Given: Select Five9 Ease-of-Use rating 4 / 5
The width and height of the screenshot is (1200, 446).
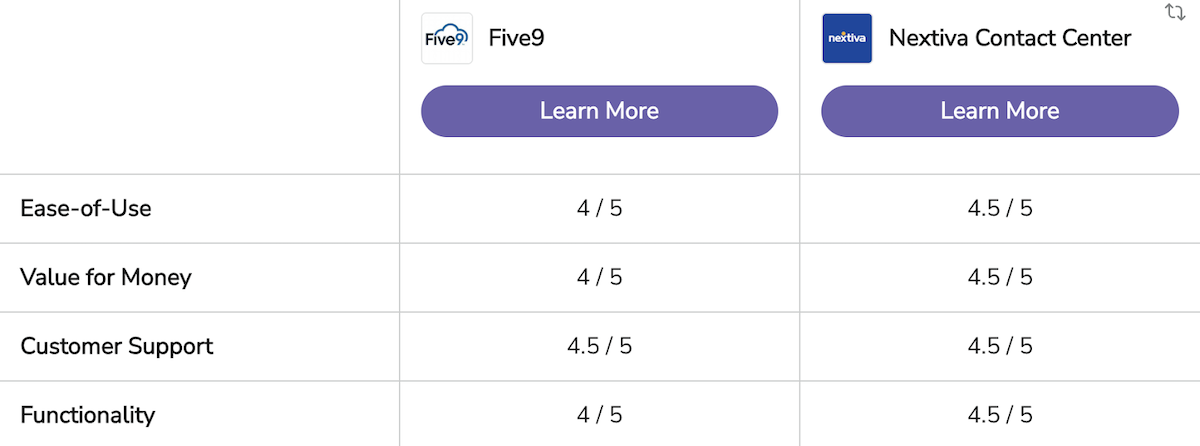Looking at the screenshot, I should [599, 209].
